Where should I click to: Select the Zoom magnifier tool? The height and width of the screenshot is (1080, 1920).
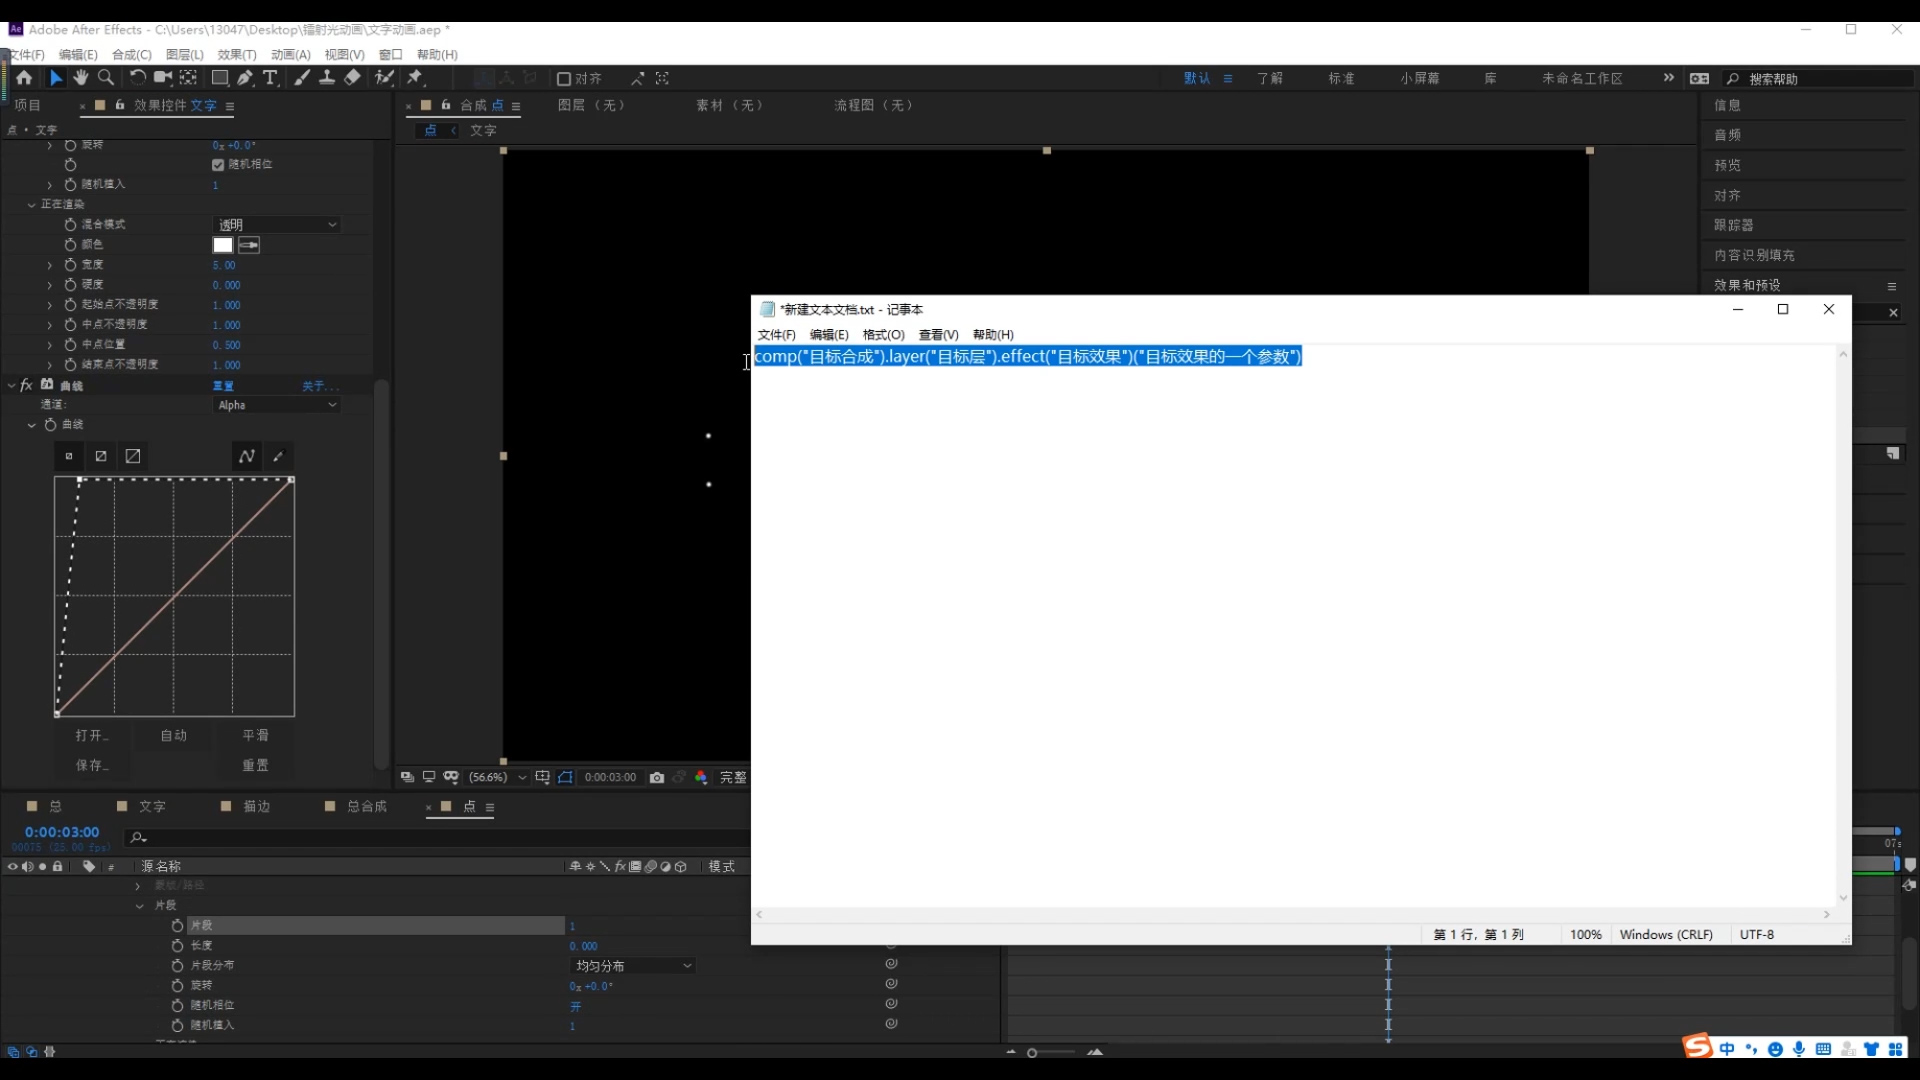(x=106, y=78)
